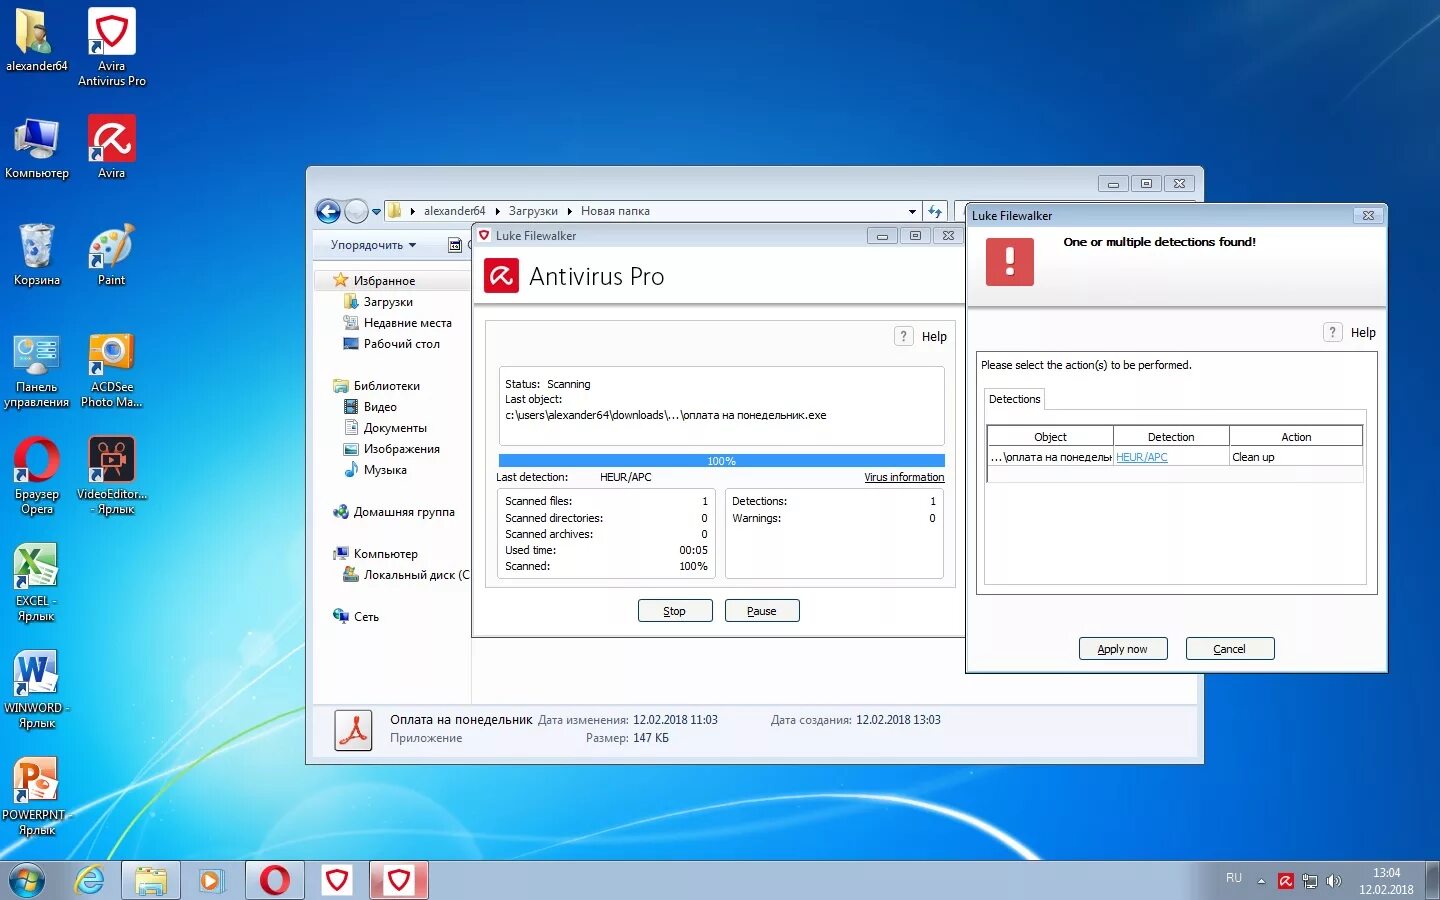Click help question mark in Antivirus Pro window
1440x900 pixels.
pos(903,336)
